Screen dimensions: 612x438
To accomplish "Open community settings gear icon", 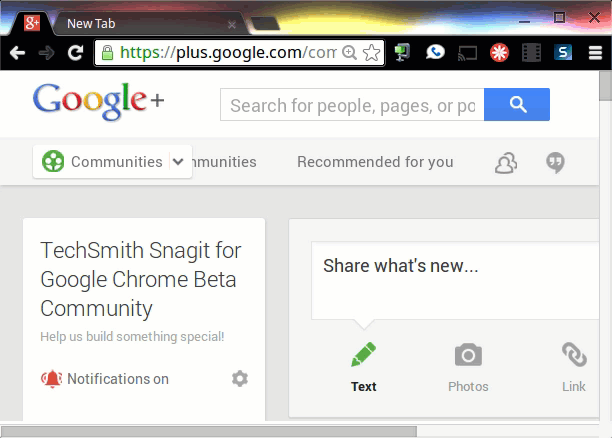I will (239, 379).
